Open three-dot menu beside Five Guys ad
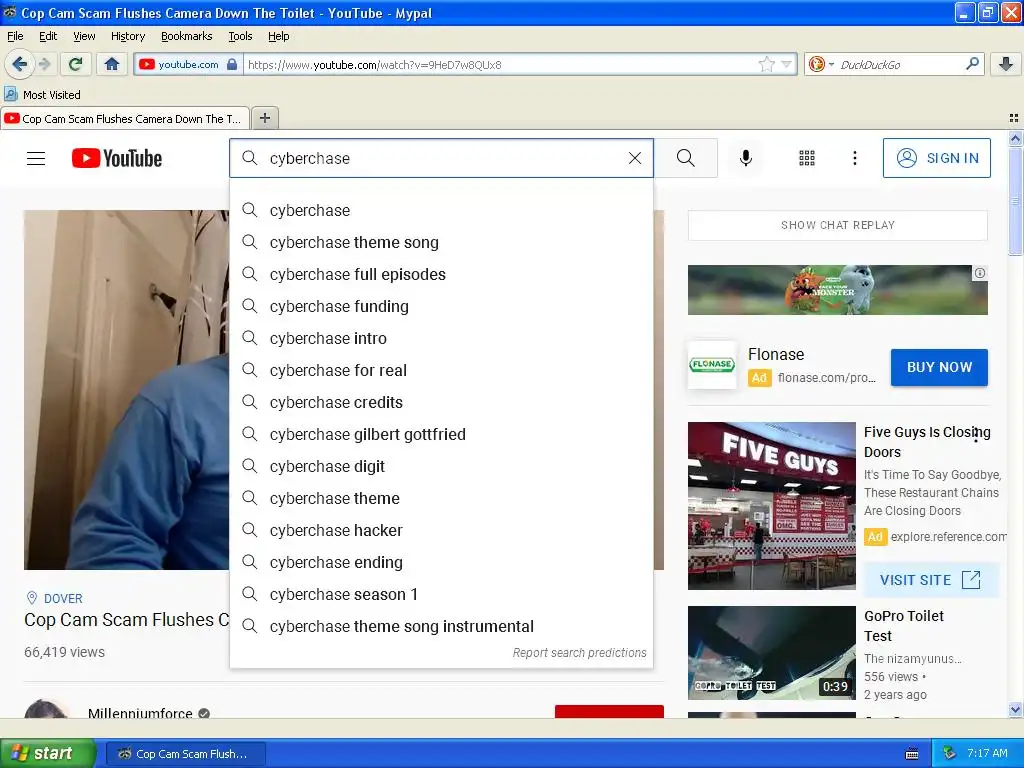 976,436
